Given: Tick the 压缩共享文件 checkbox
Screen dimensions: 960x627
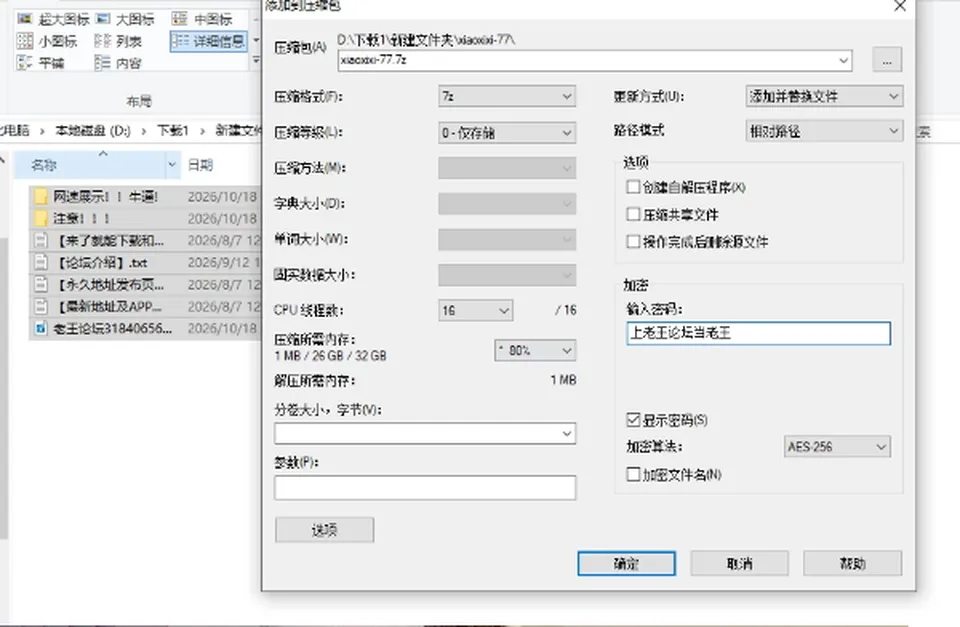Looking at the screenshot, I should pos(634,214).
